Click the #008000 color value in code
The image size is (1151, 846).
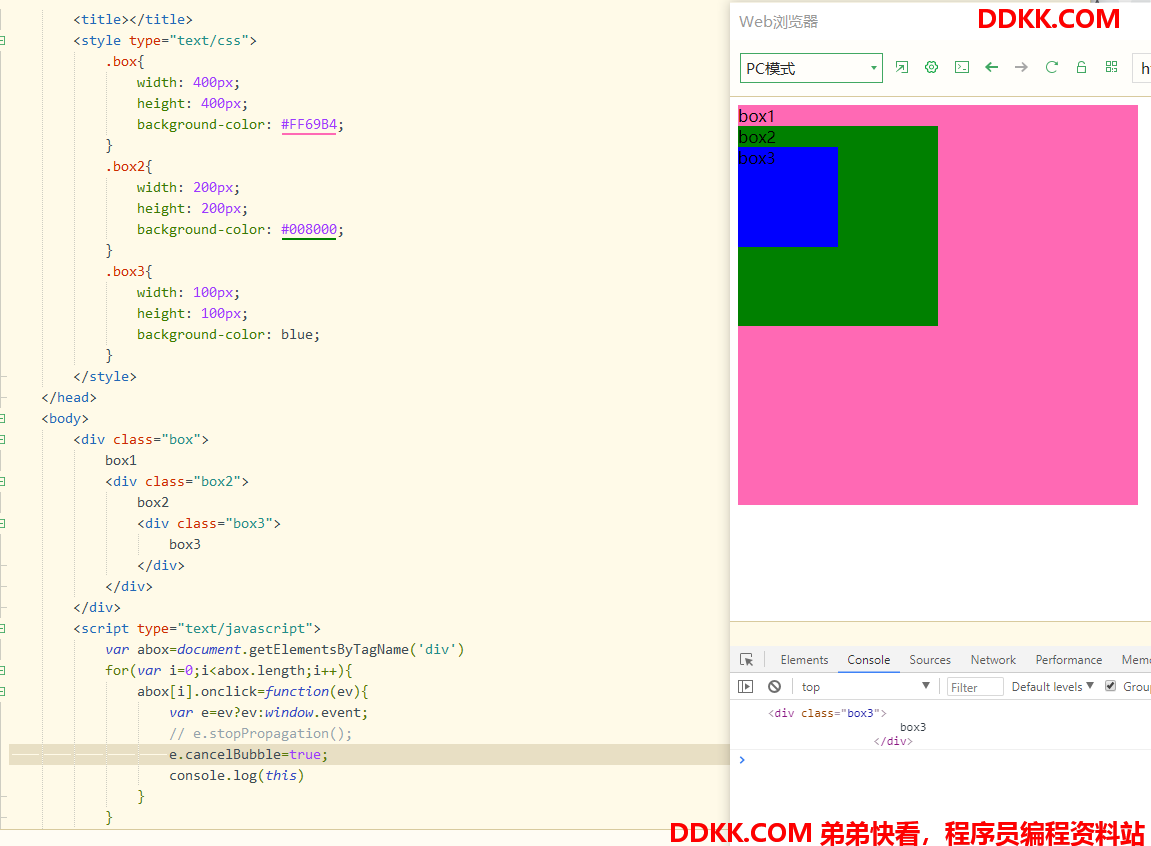(309, 229)
